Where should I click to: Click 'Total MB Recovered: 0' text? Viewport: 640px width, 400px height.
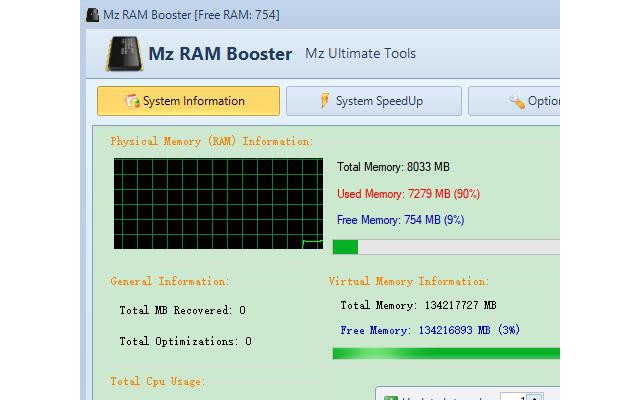(x=182, y=310)
